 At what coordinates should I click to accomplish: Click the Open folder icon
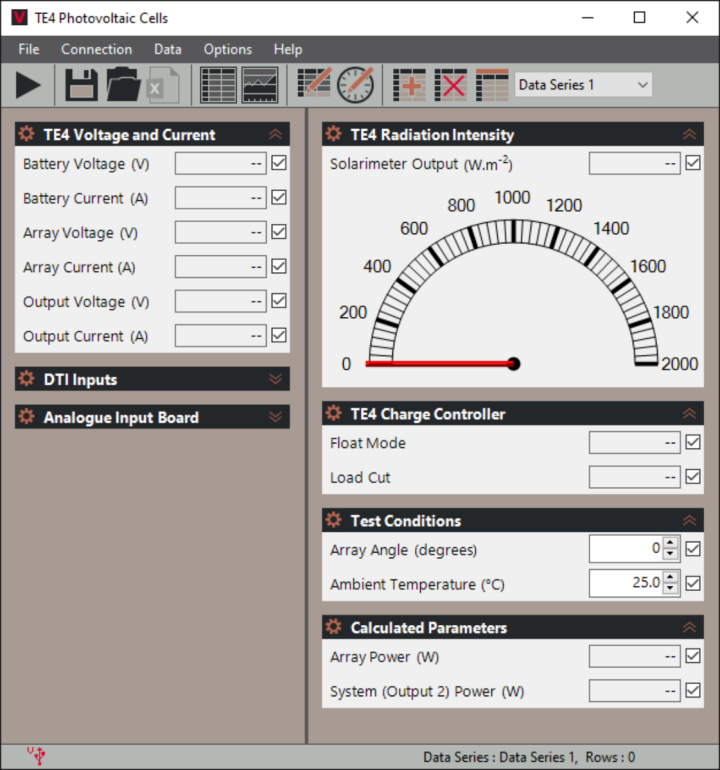coord(123,85)
